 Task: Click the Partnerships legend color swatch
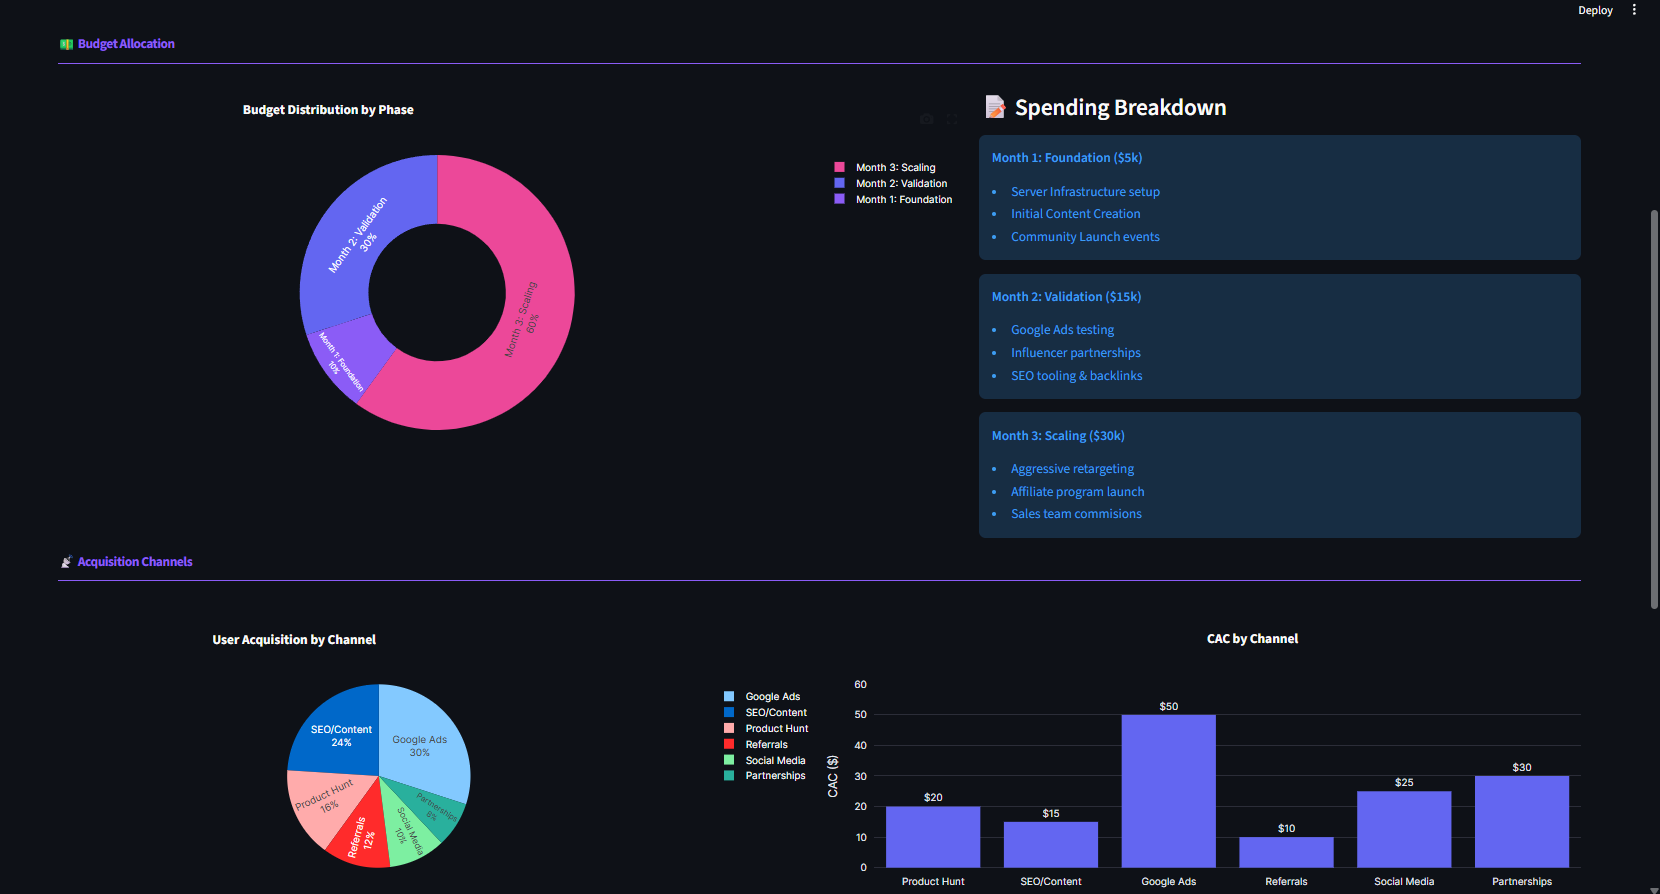point(729,776)
